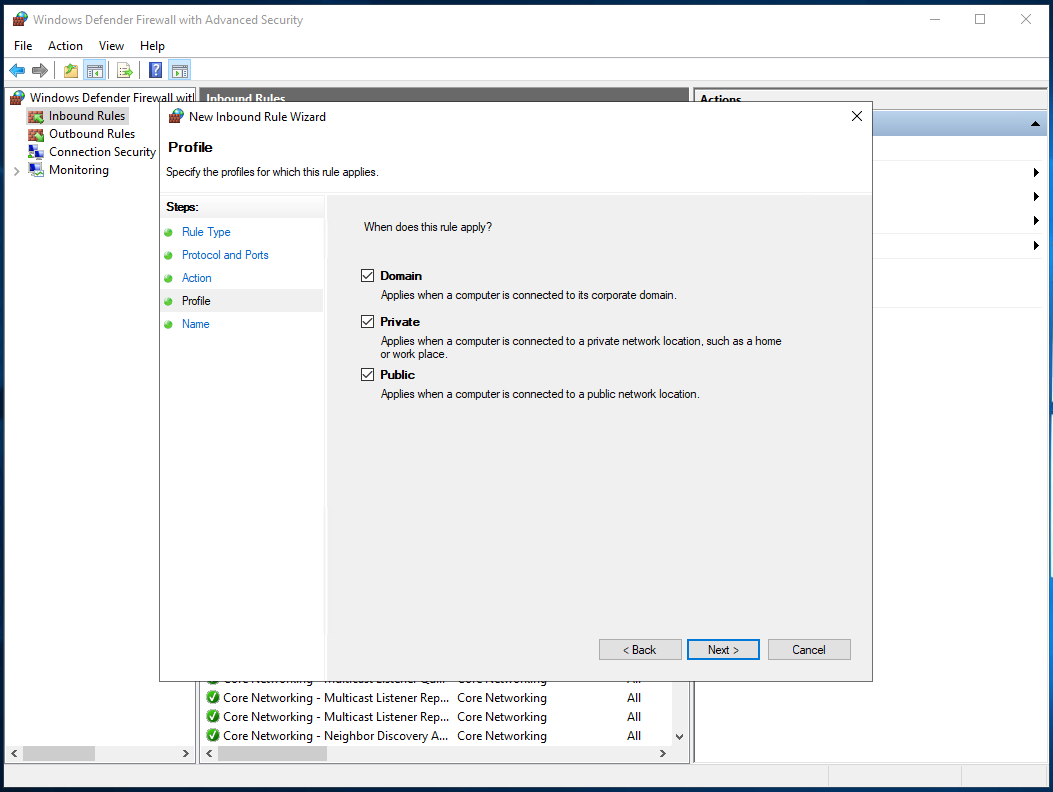Click the rules list vertical scrollbar down arrow
The height and width of the screenshot is (792, 1053).
click(x=680, y=736)
